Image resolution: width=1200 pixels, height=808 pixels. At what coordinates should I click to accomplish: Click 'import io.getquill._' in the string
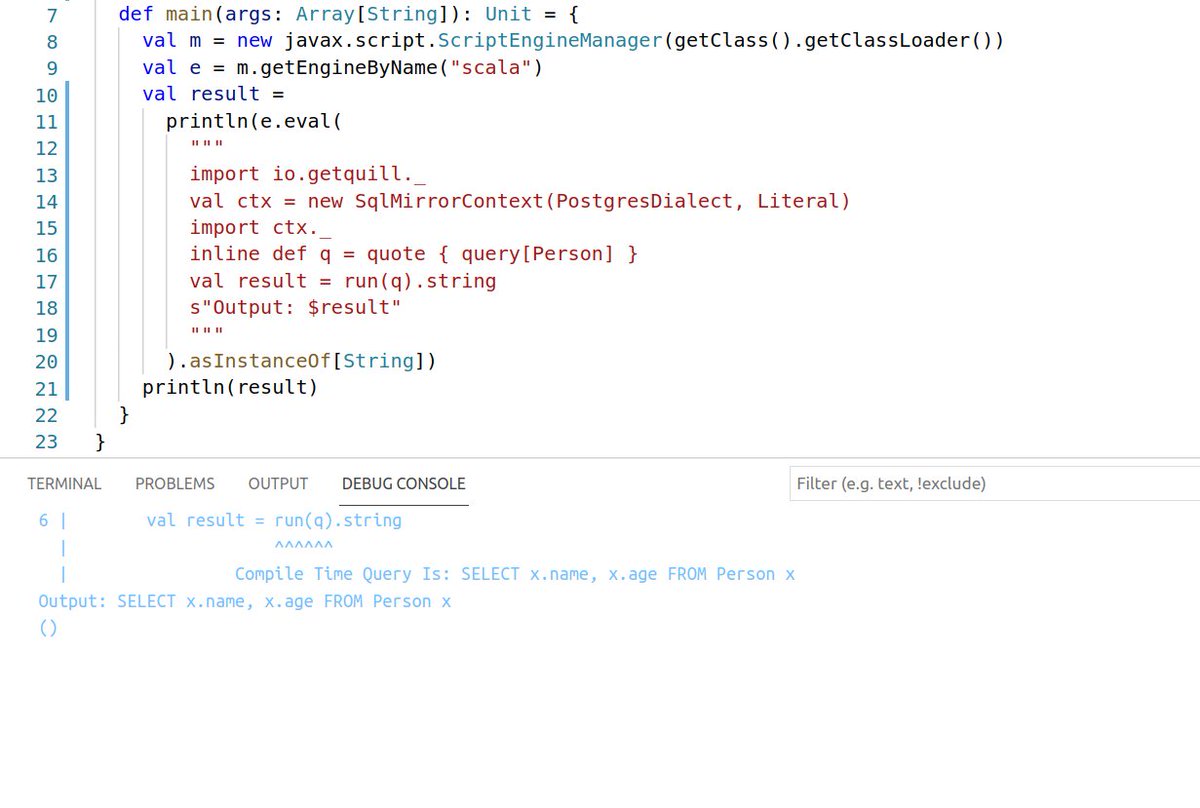308,174
